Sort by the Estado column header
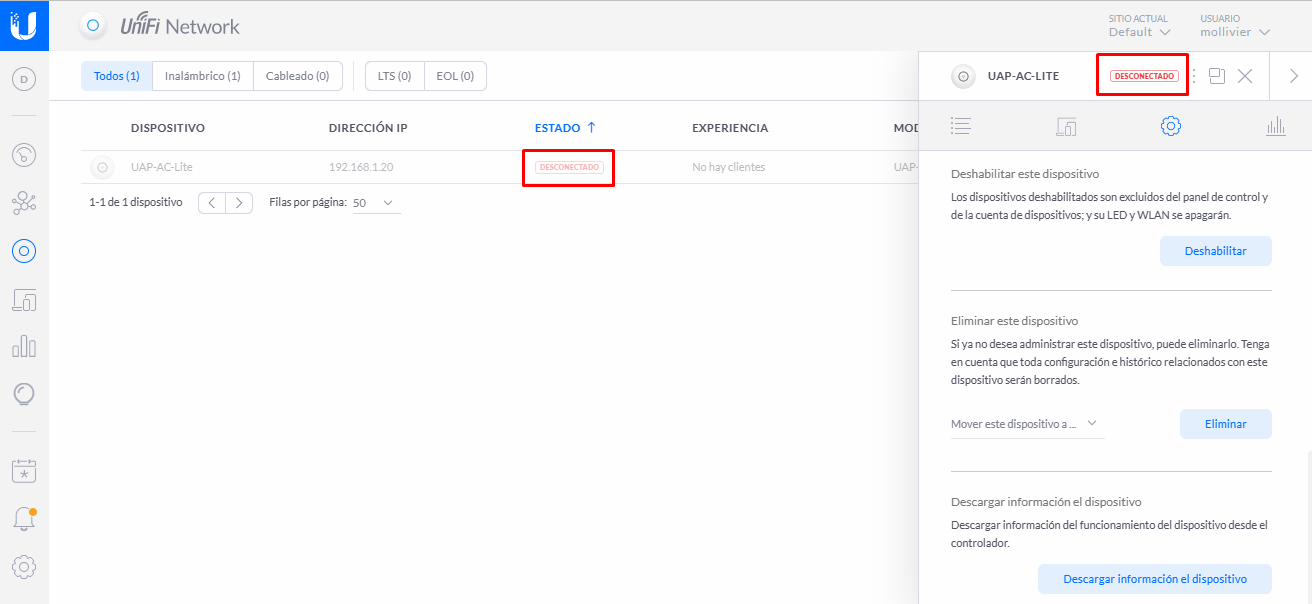 pyautogui.click(x=565, y=128)
